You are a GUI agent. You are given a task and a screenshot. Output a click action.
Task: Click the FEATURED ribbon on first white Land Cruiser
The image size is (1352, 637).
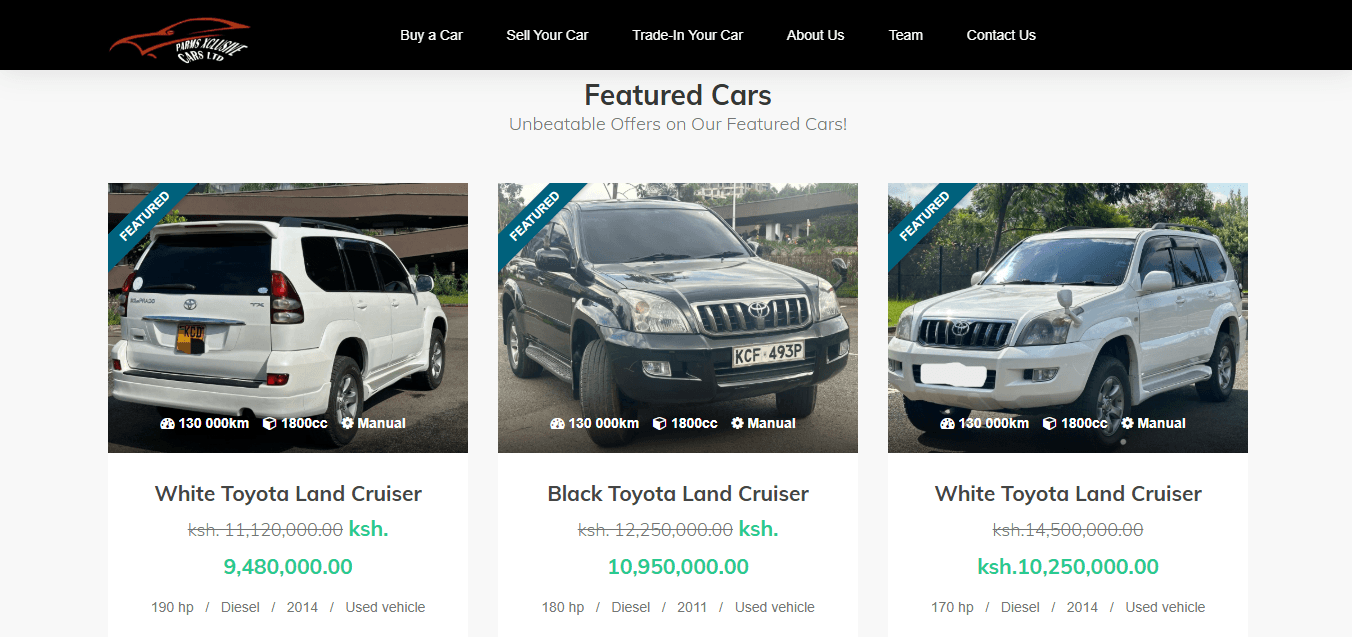coord(144,218)
